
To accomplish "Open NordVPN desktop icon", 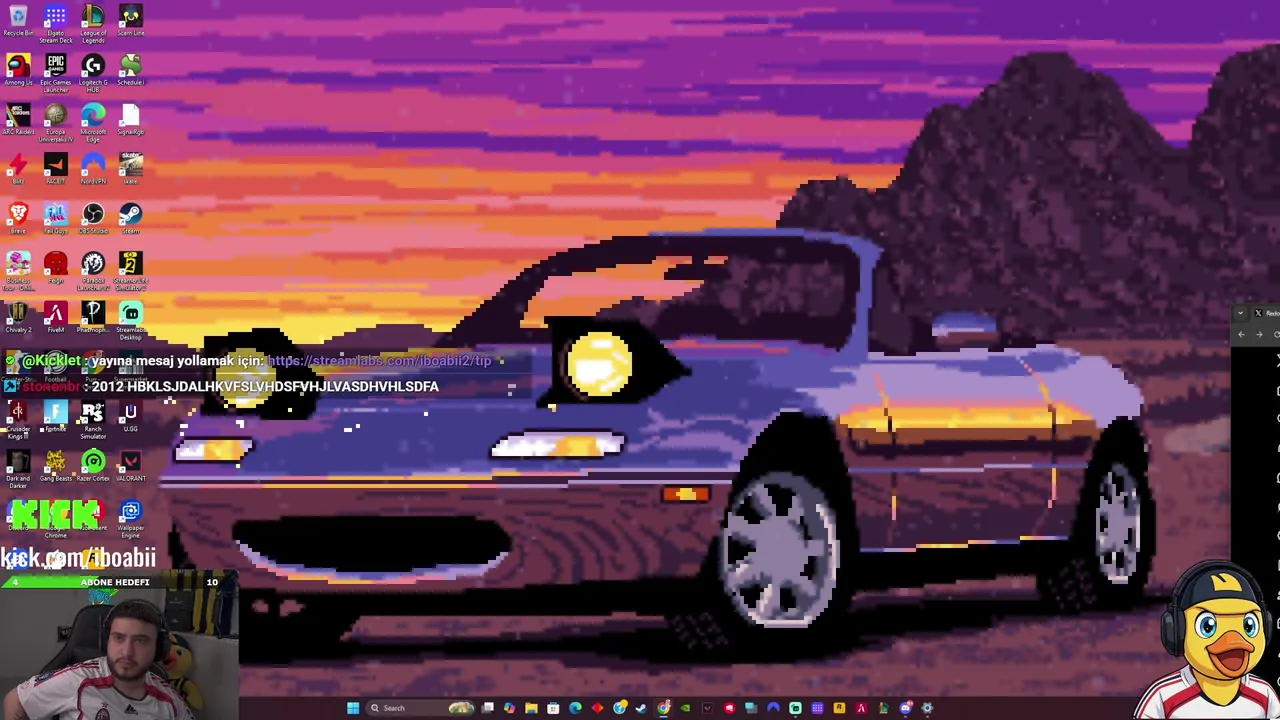I will pos(93,168).
